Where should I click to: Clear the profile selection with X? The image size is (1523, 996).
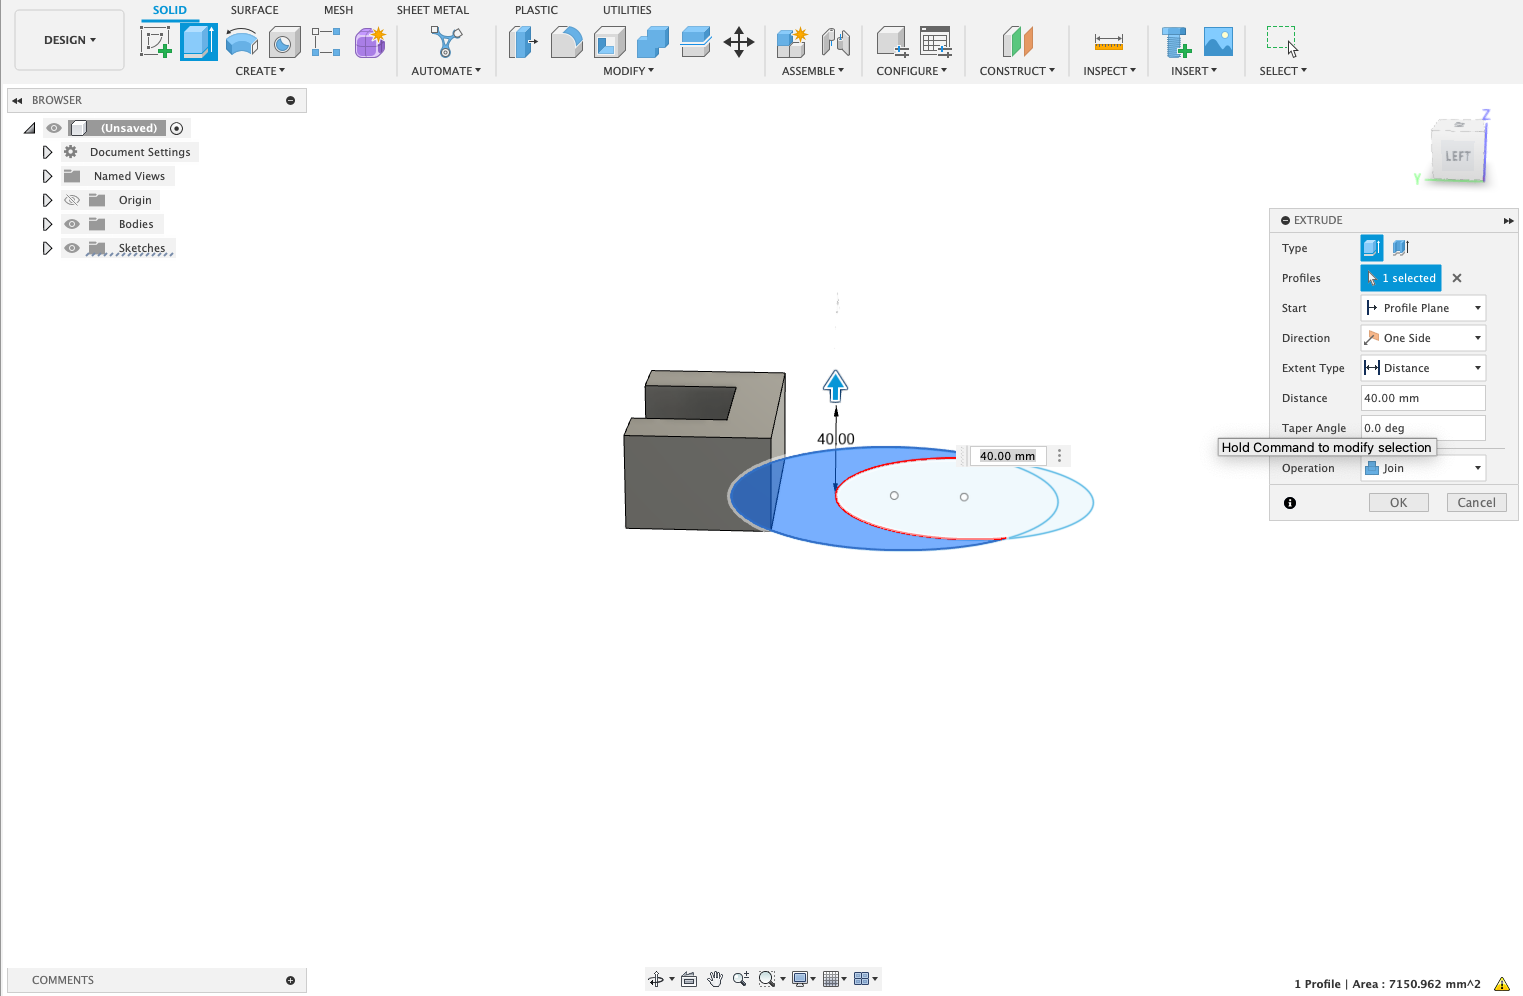coord(1457,278)
